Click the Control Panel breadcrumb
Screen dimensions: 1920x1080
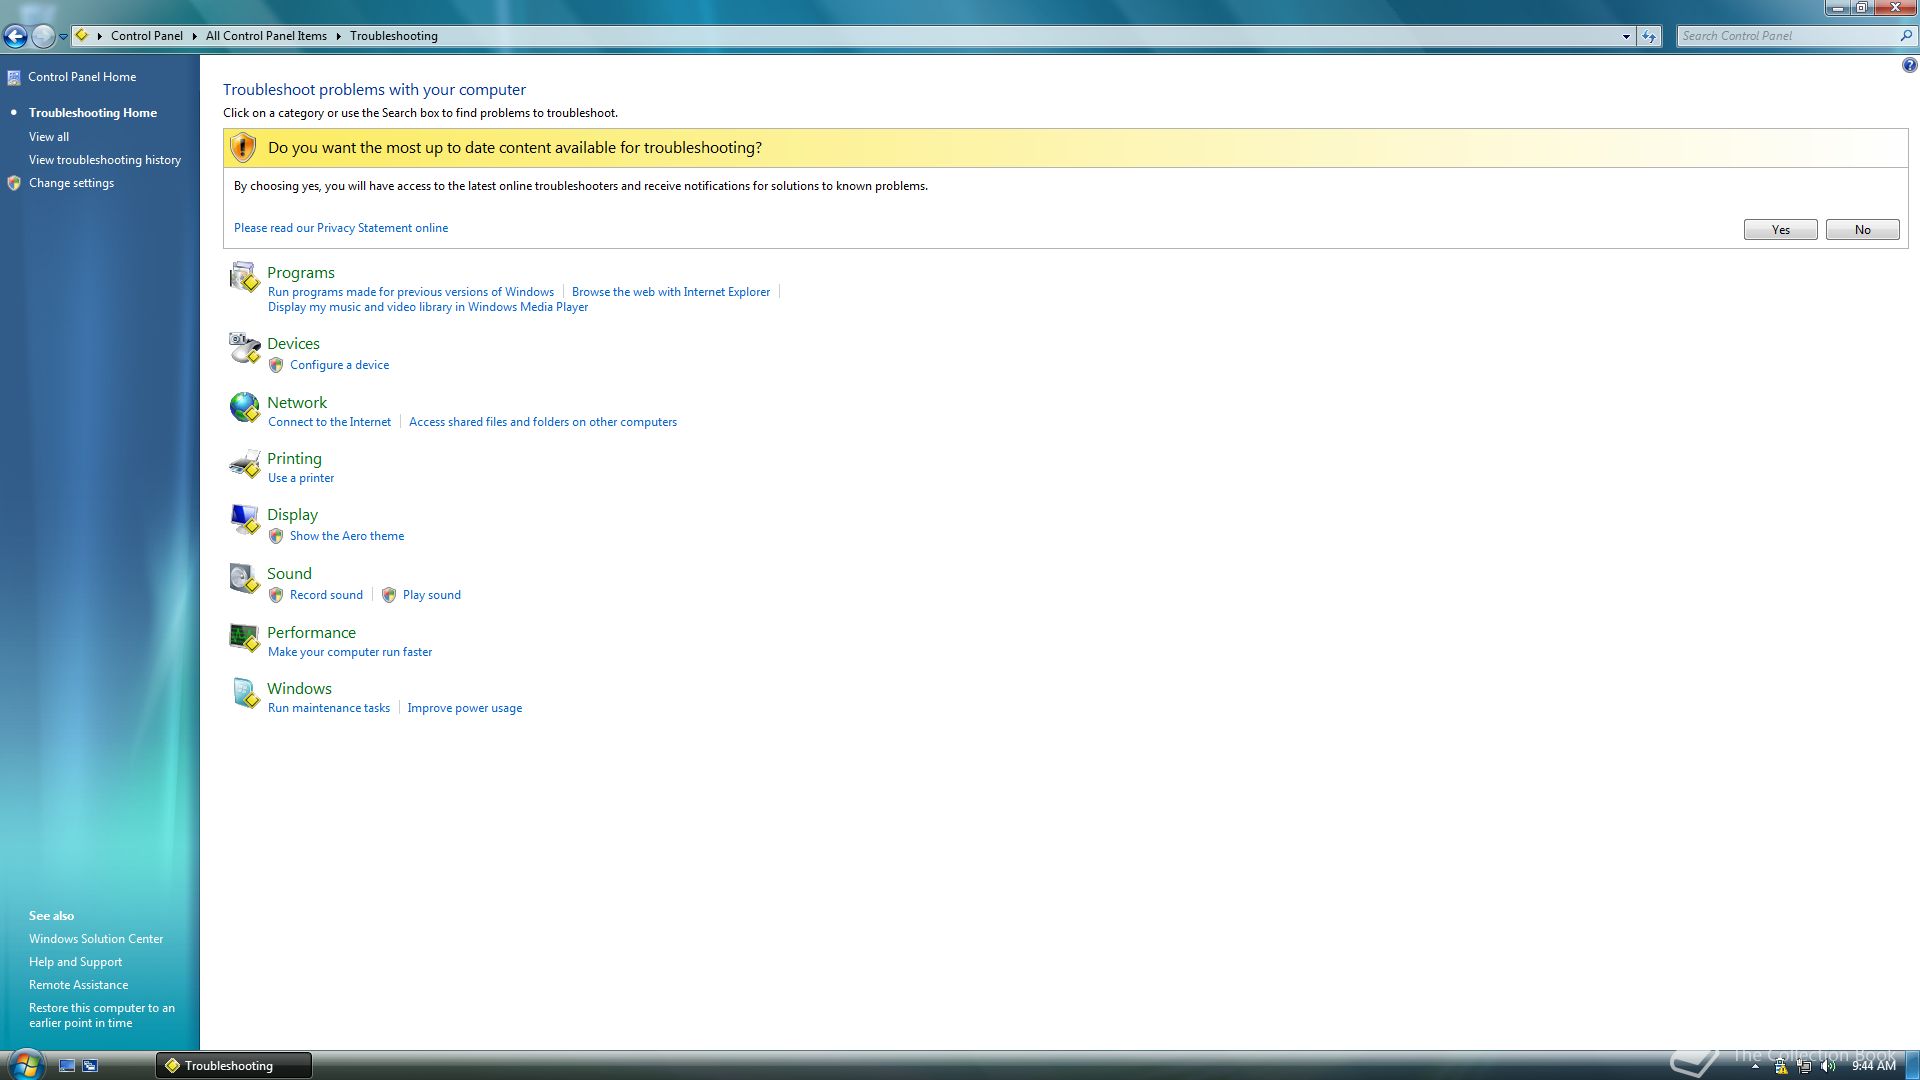[x=147, y=36]
